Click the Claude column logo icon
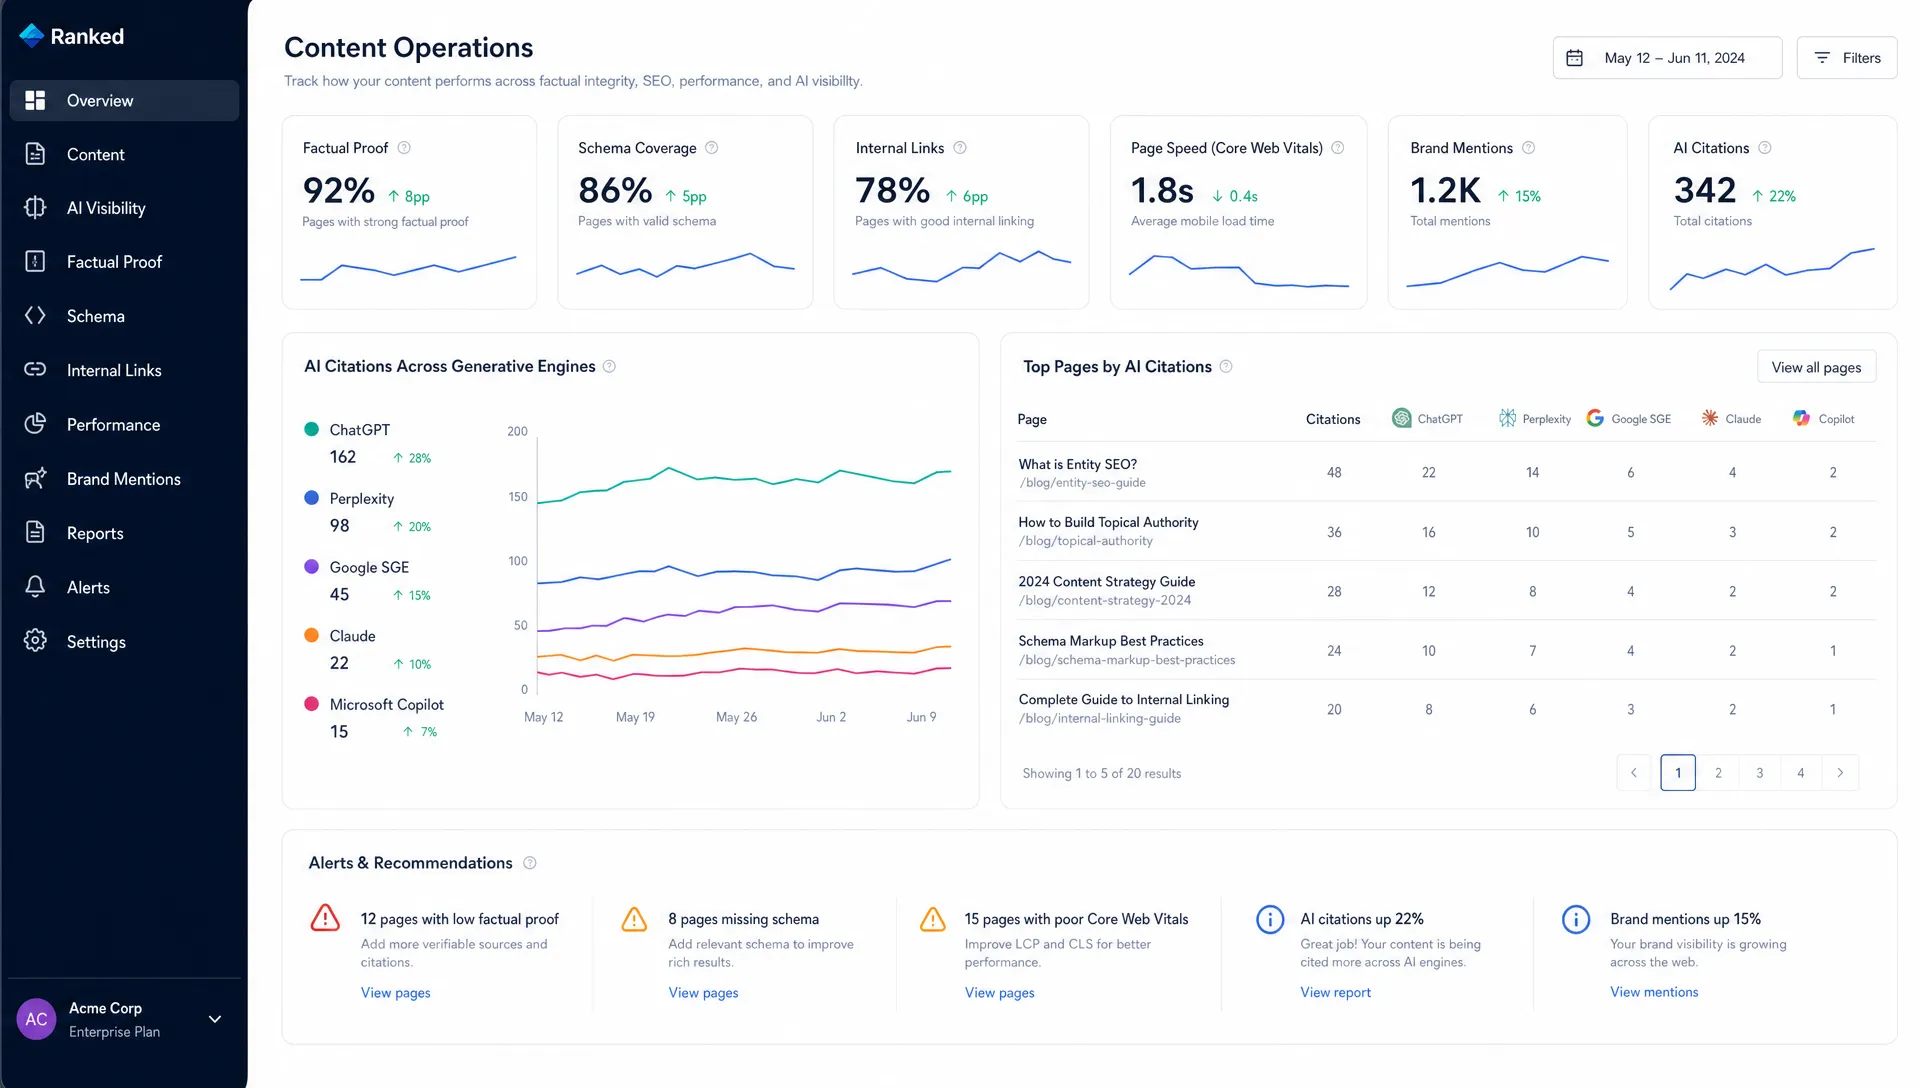 (1710, 418)
